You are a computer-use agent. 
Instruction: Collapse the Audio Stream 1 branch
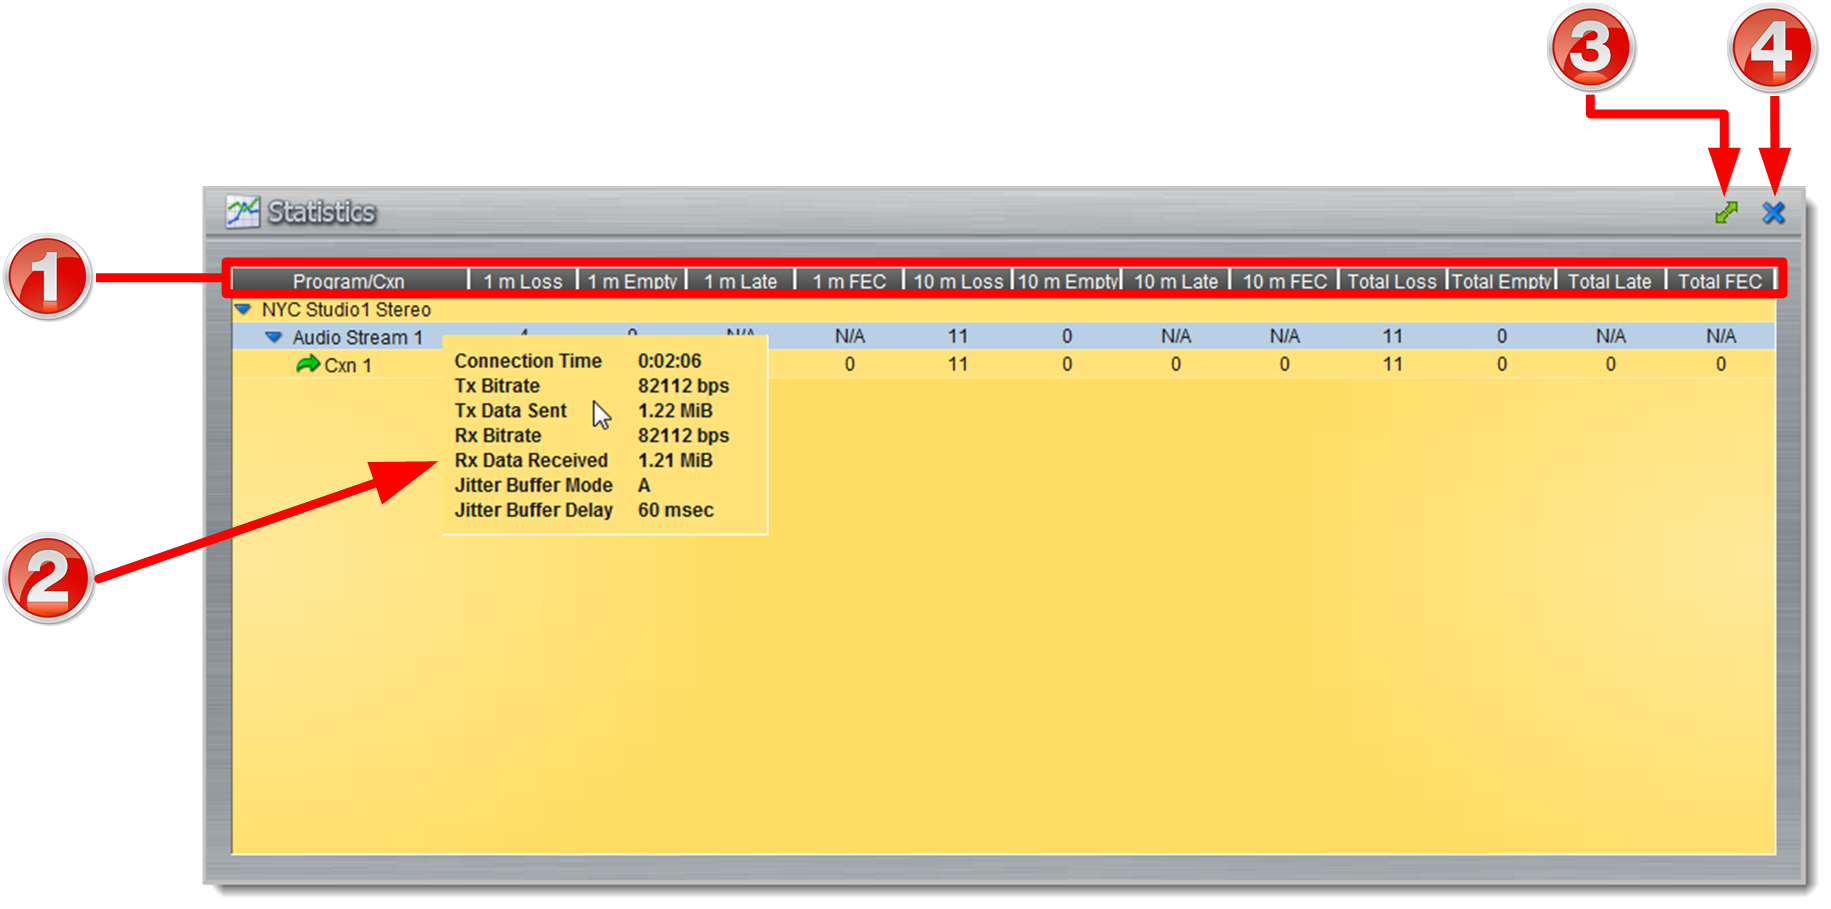[273, 338]
